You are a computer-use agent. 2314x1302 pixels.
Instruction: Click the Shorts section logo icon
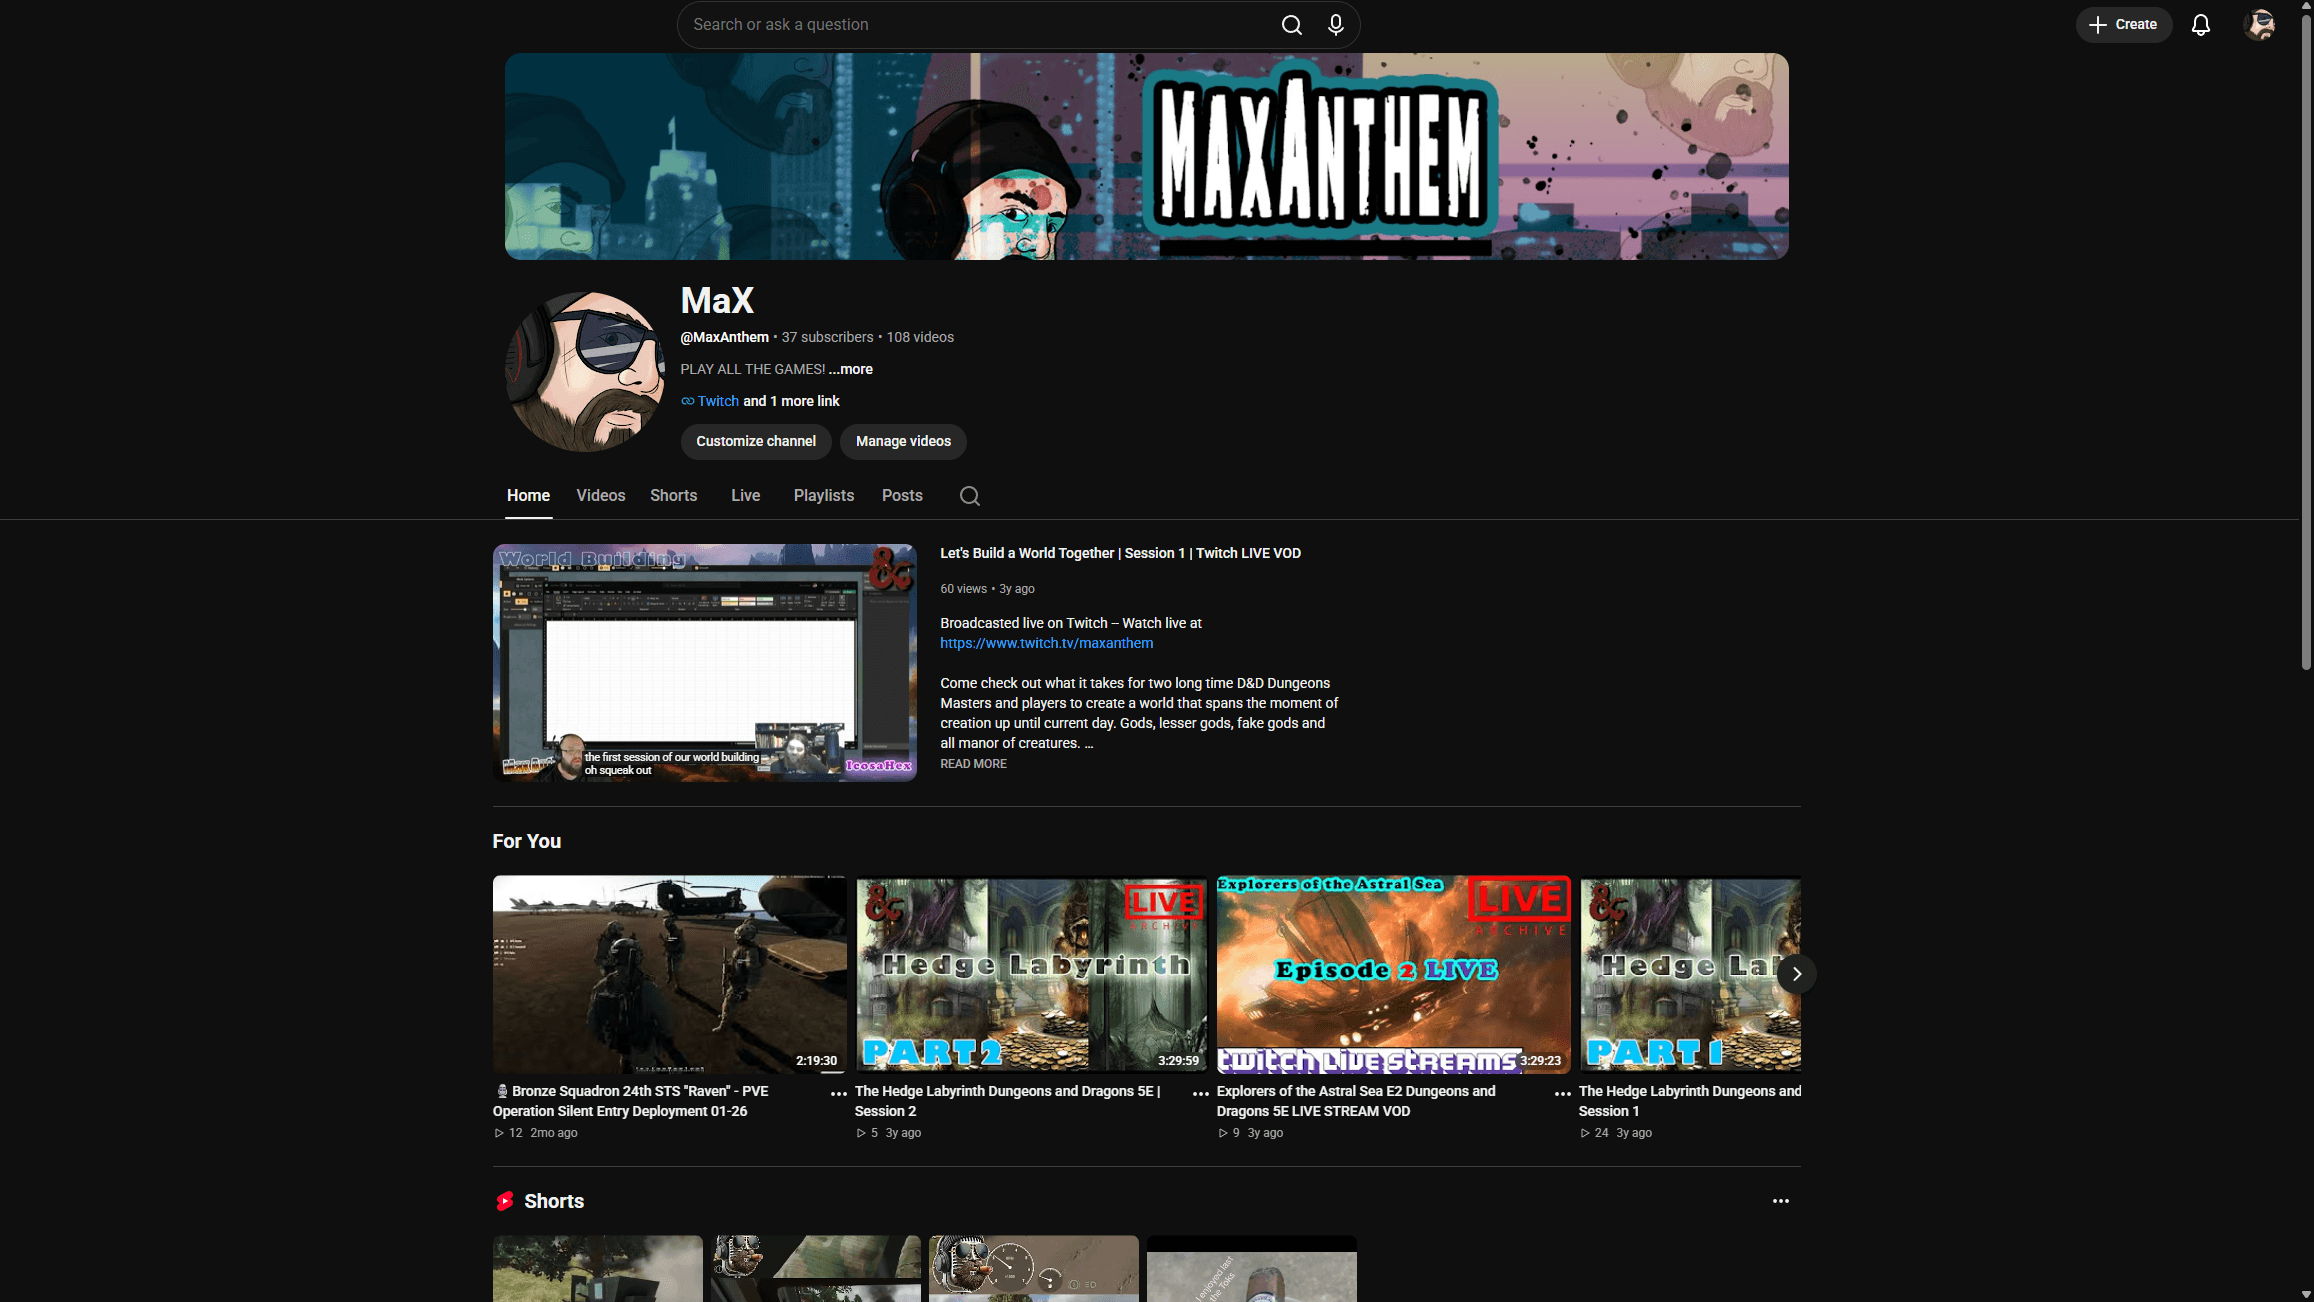click(x=505, y=1201)
